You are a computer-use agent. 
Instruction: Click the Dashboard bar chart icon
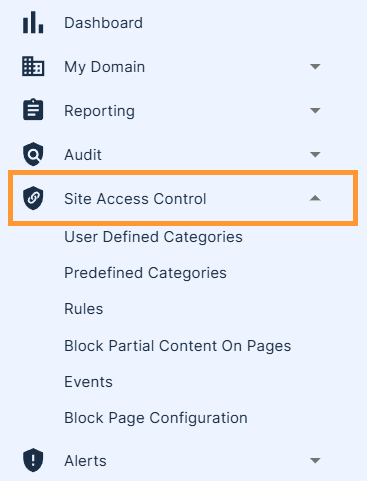33,22
